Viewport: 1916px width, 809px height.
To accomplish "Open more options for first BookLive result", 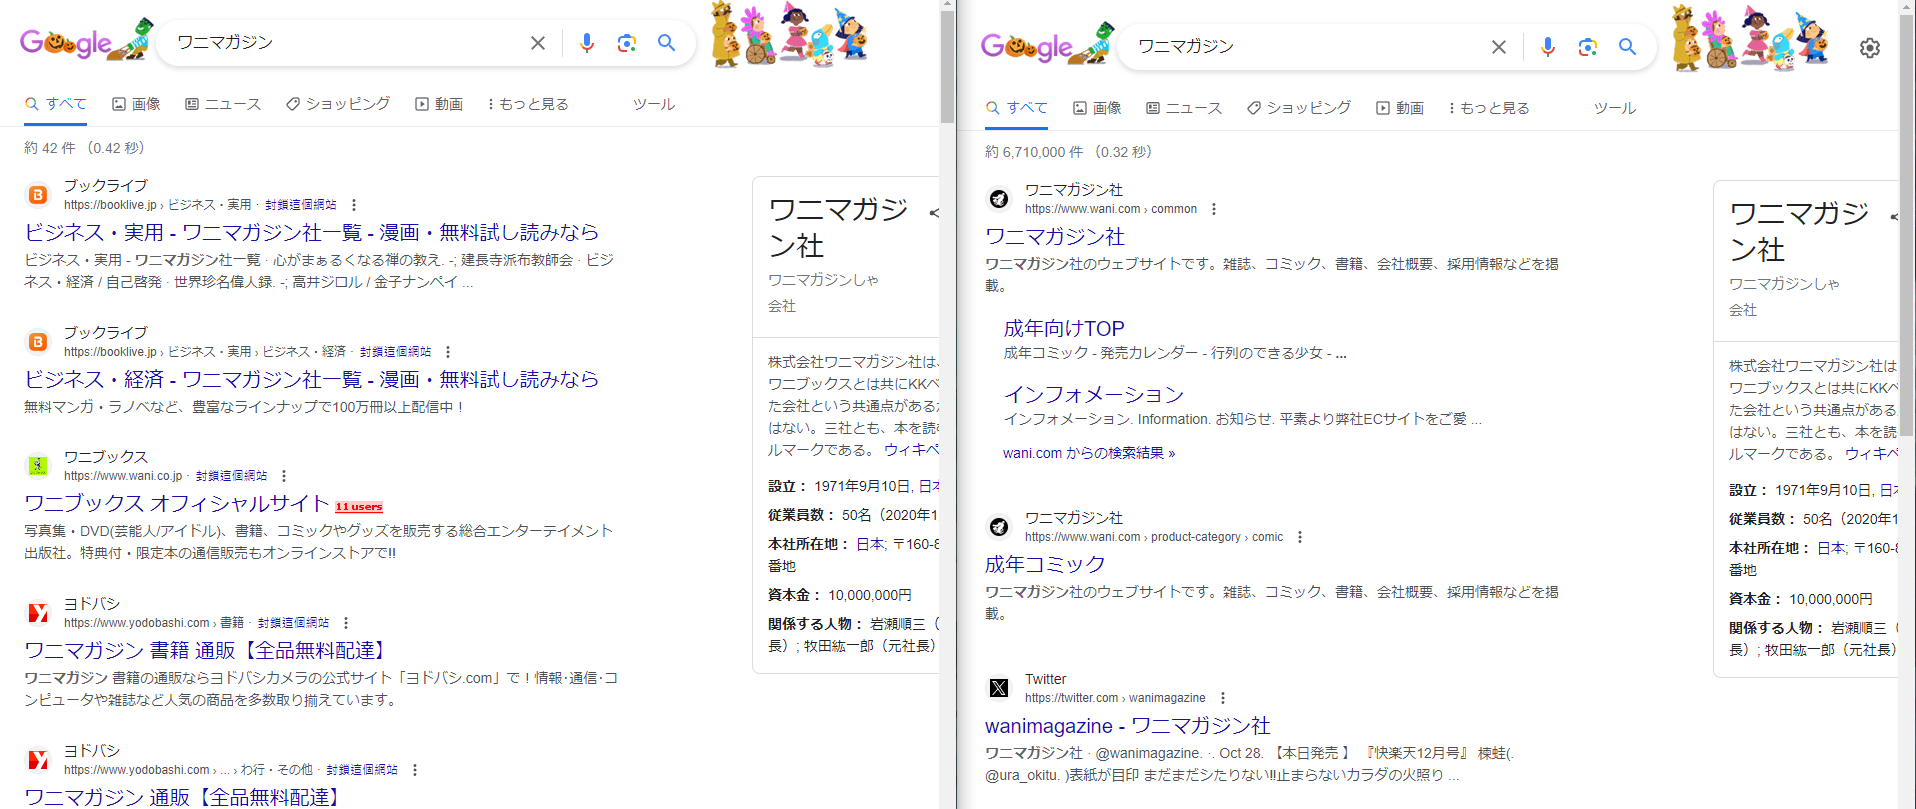I will 354,205.
